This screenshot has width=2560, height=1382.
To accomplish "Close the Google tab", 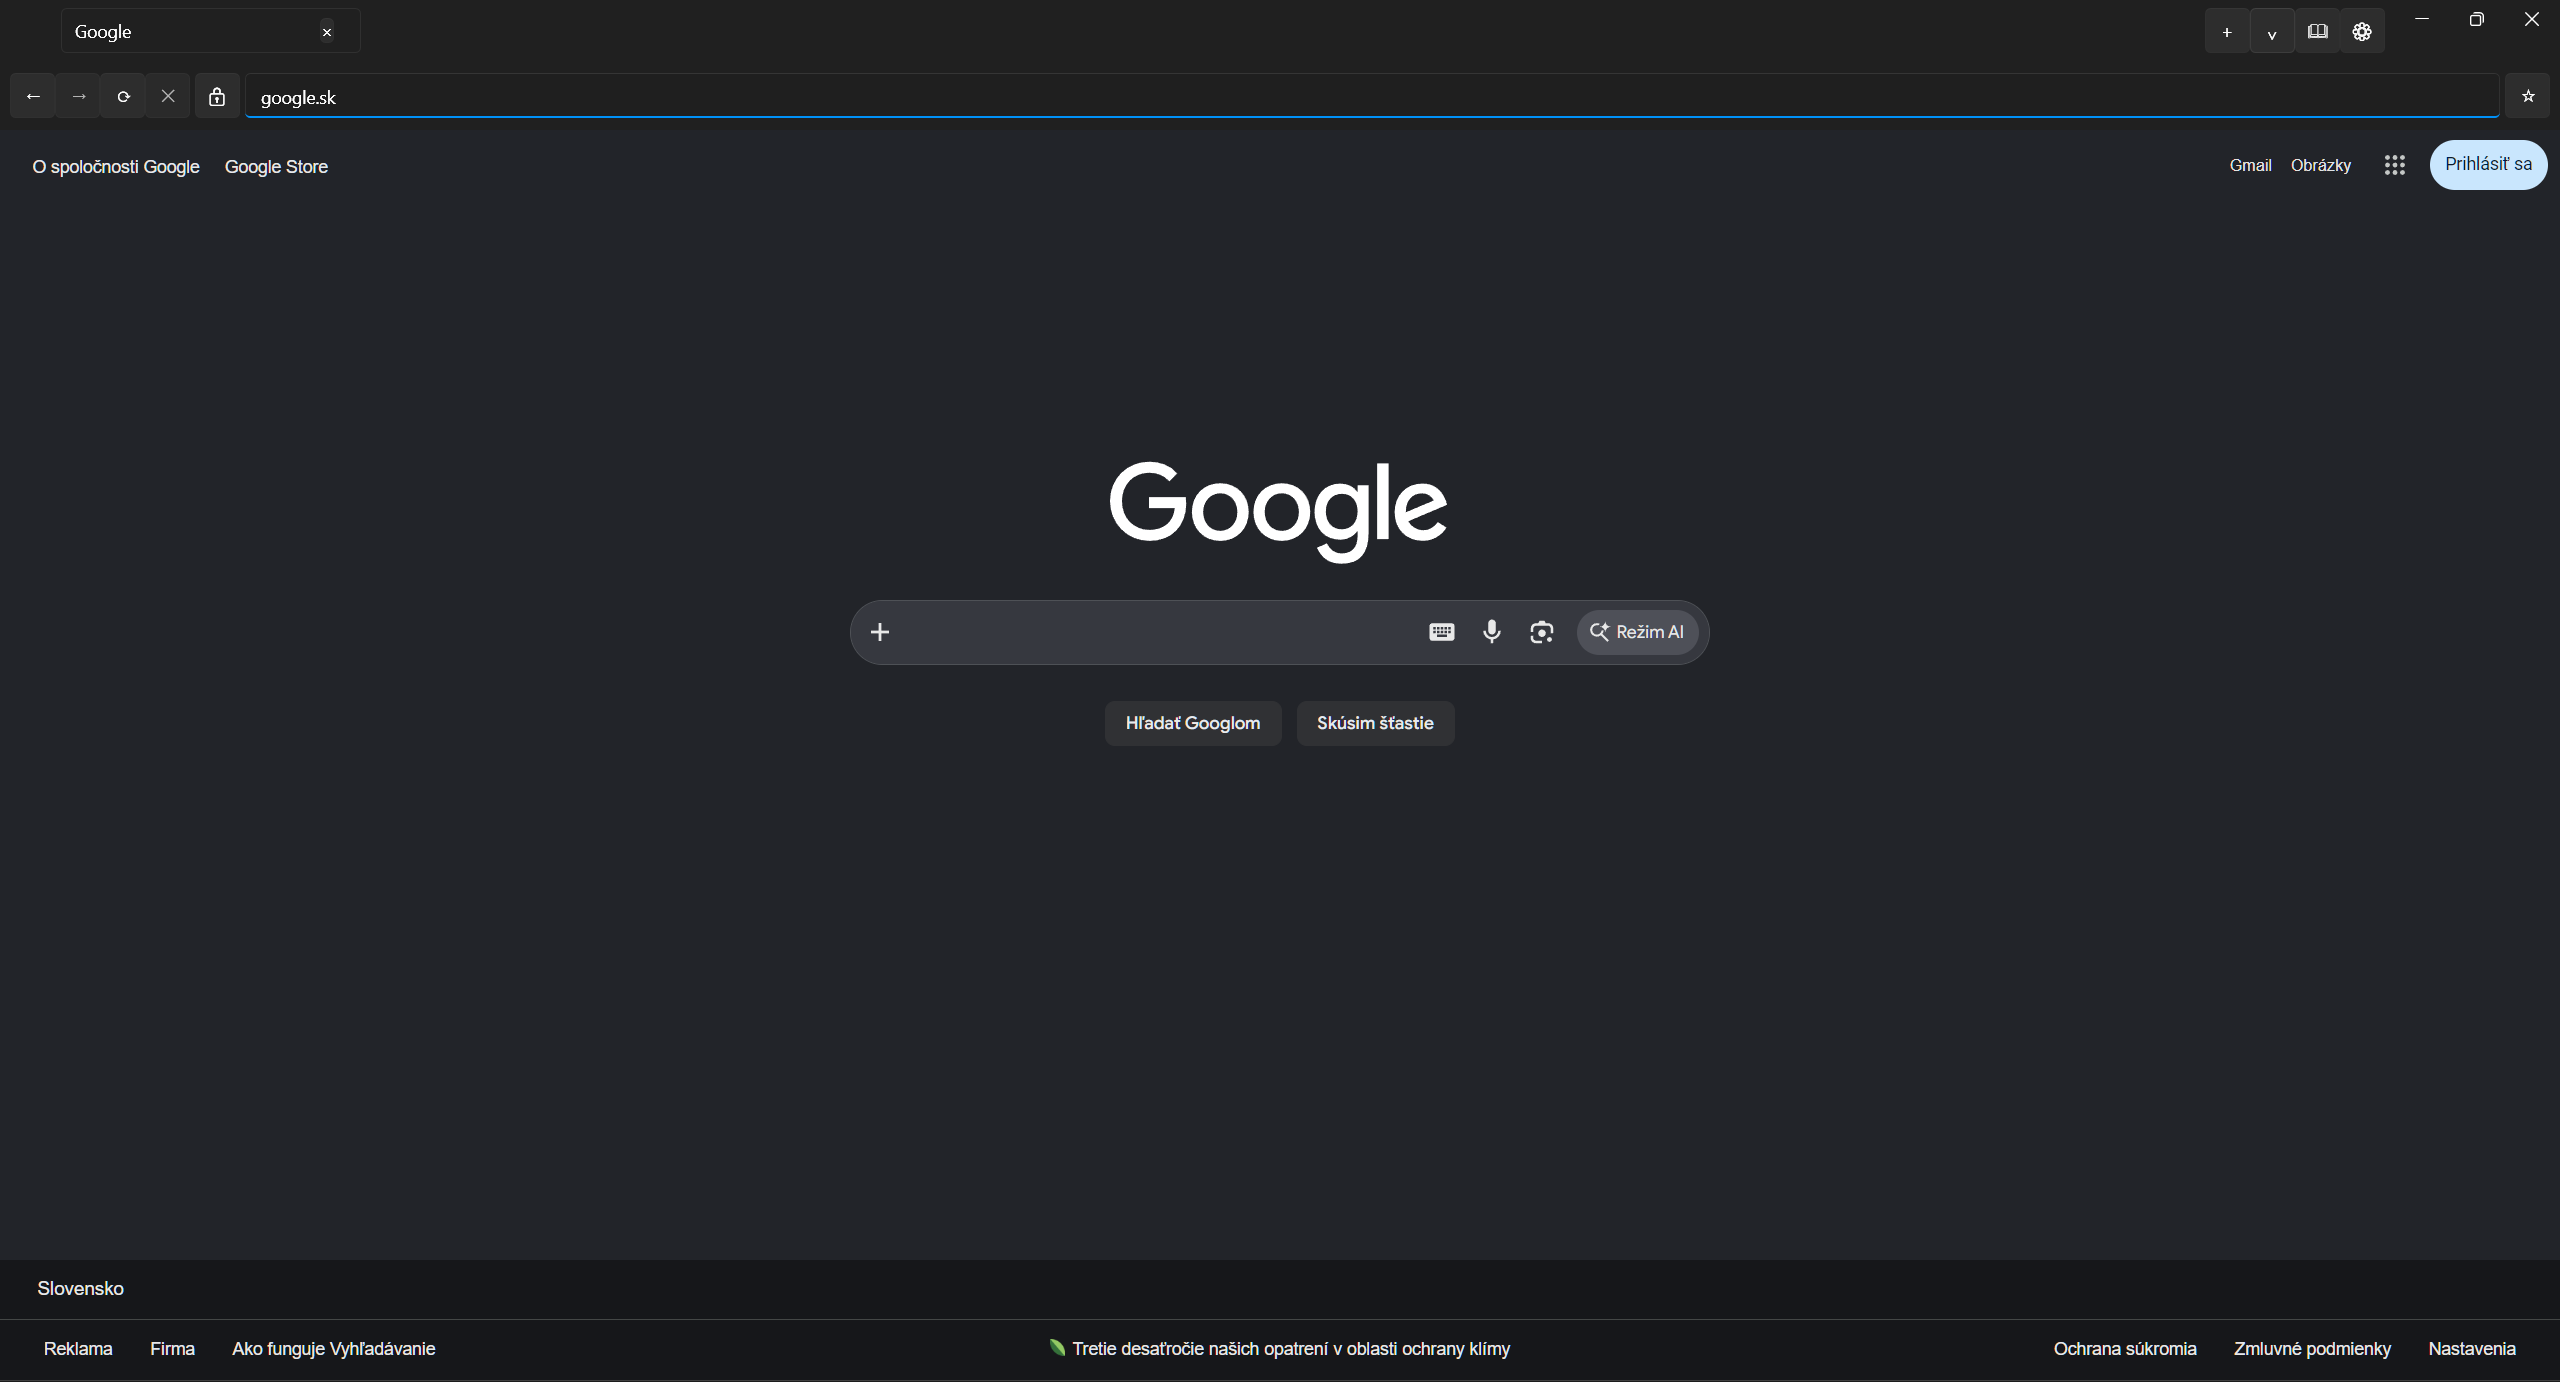I will click(327, 32).
